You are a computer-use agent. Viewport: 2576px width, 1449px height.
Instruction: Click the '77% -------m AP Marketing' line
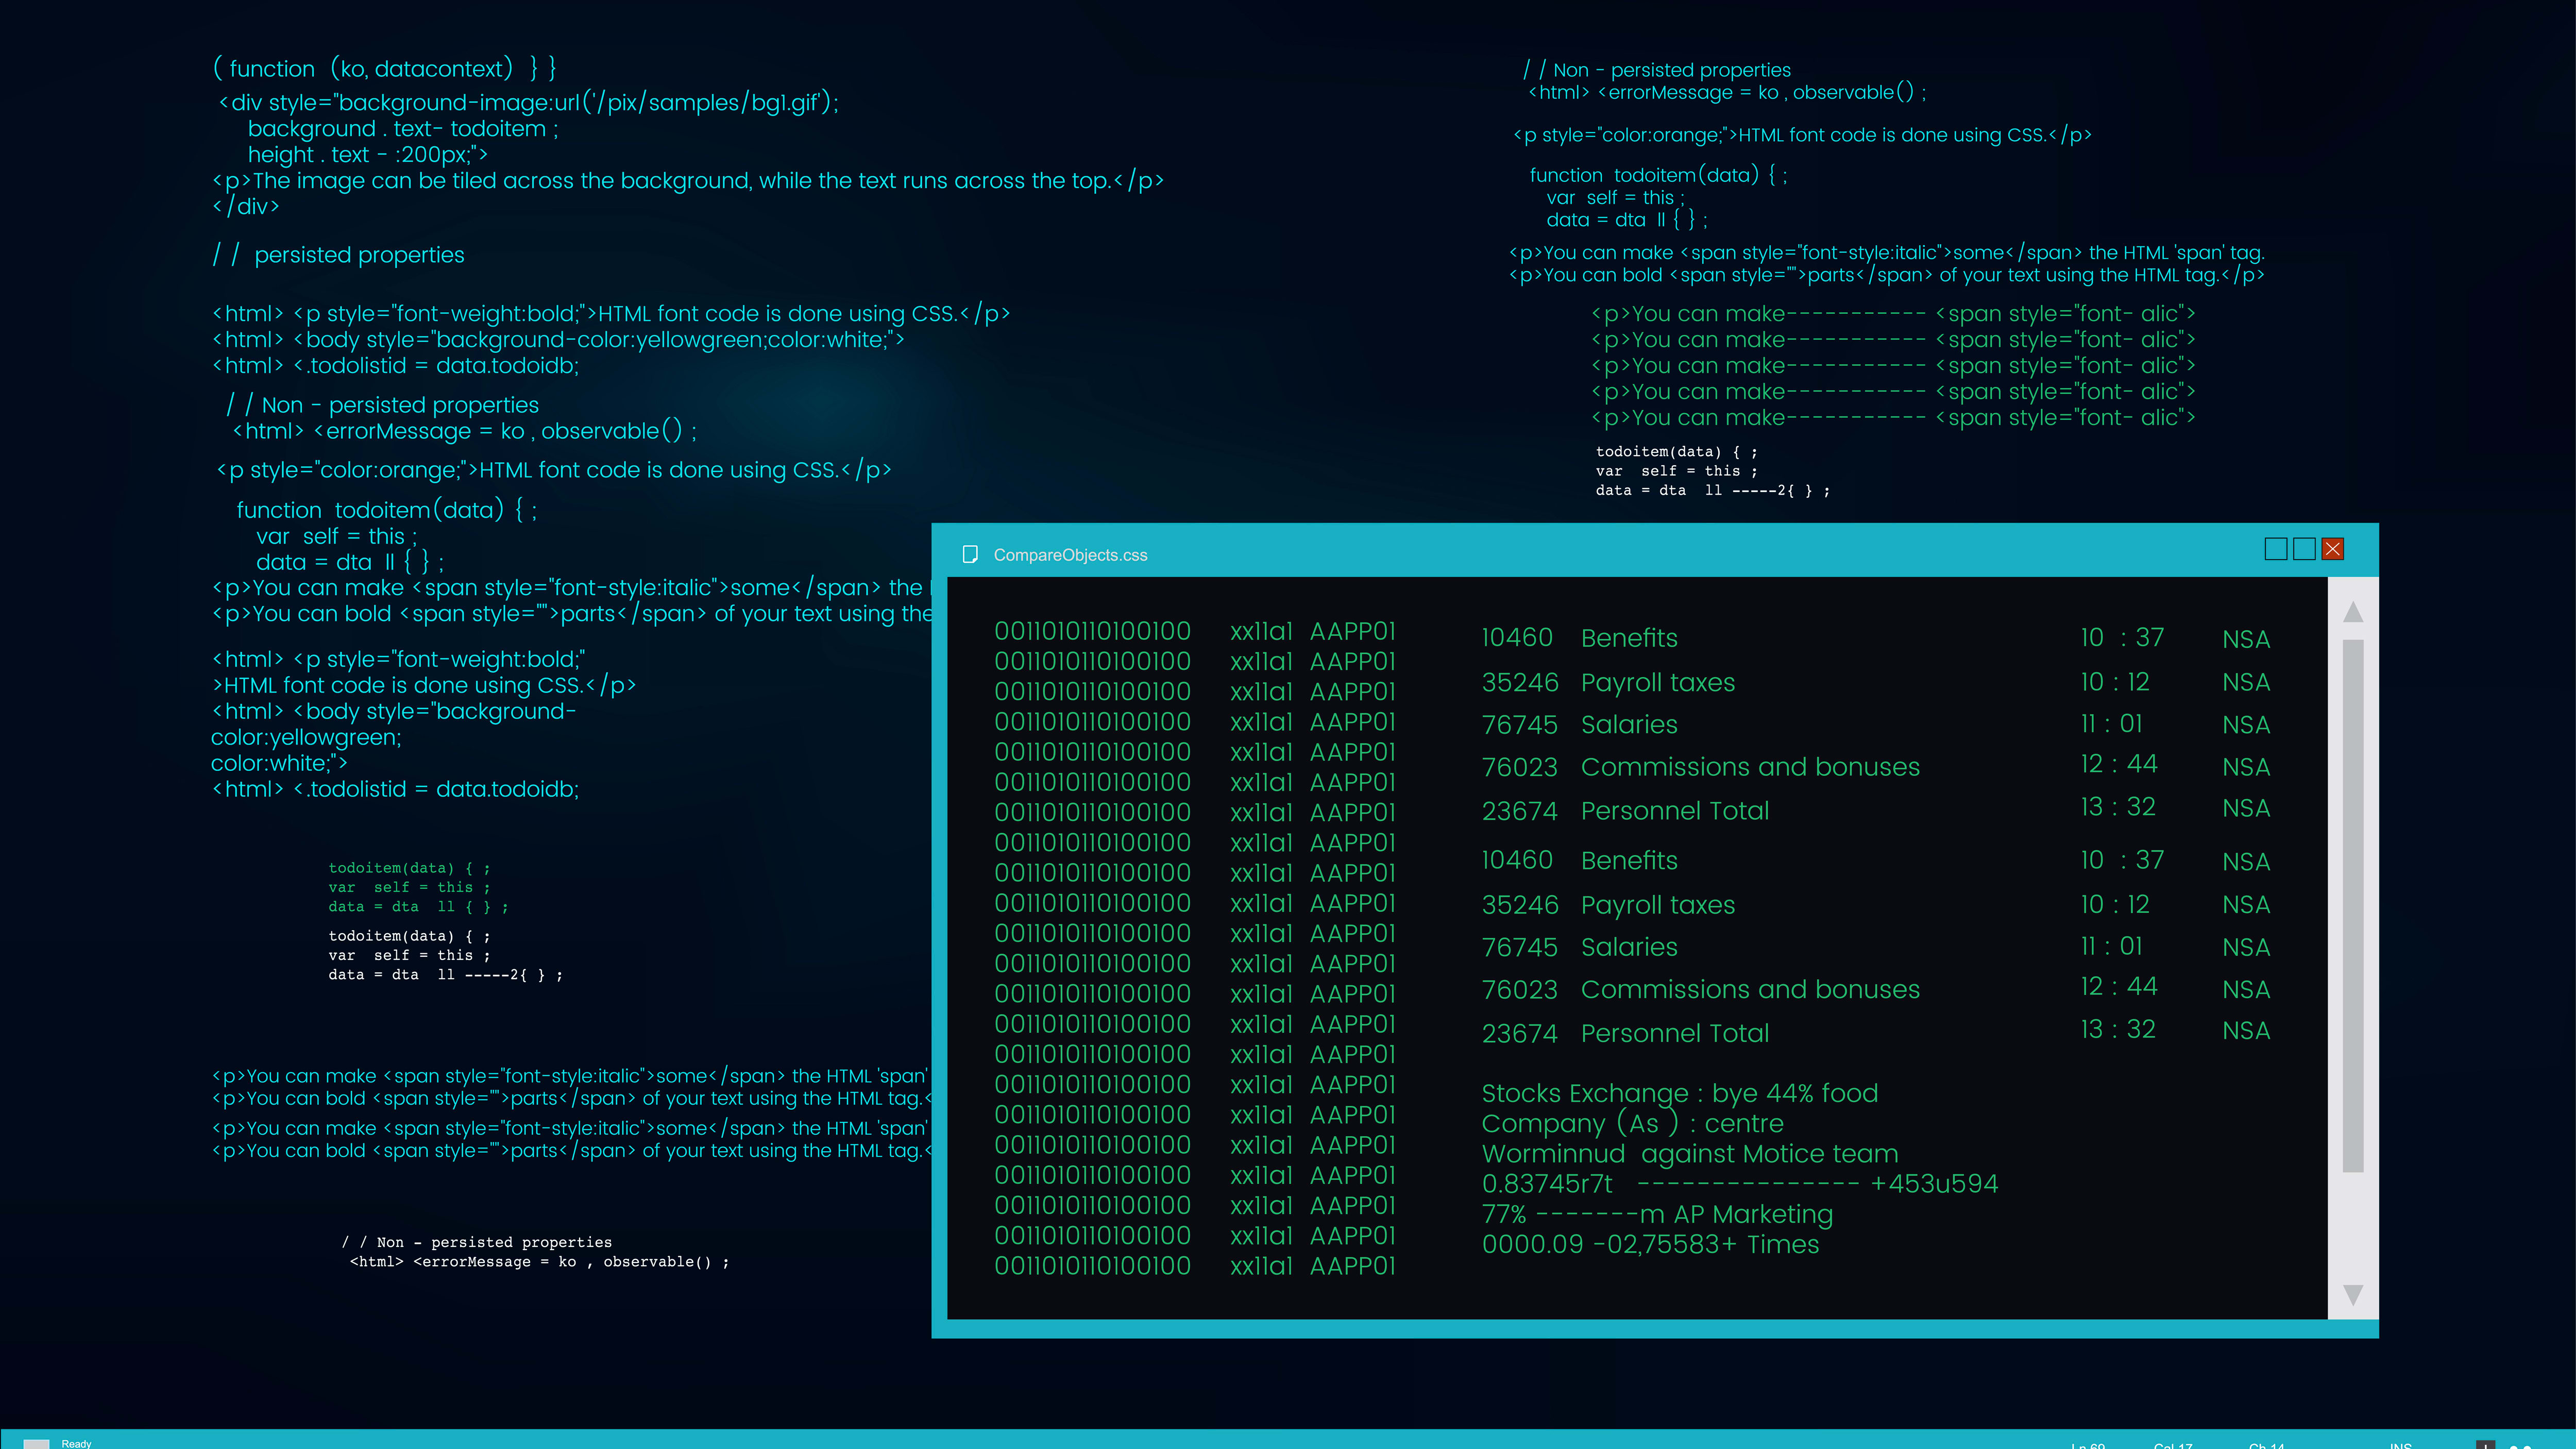click(1657, 1215)
